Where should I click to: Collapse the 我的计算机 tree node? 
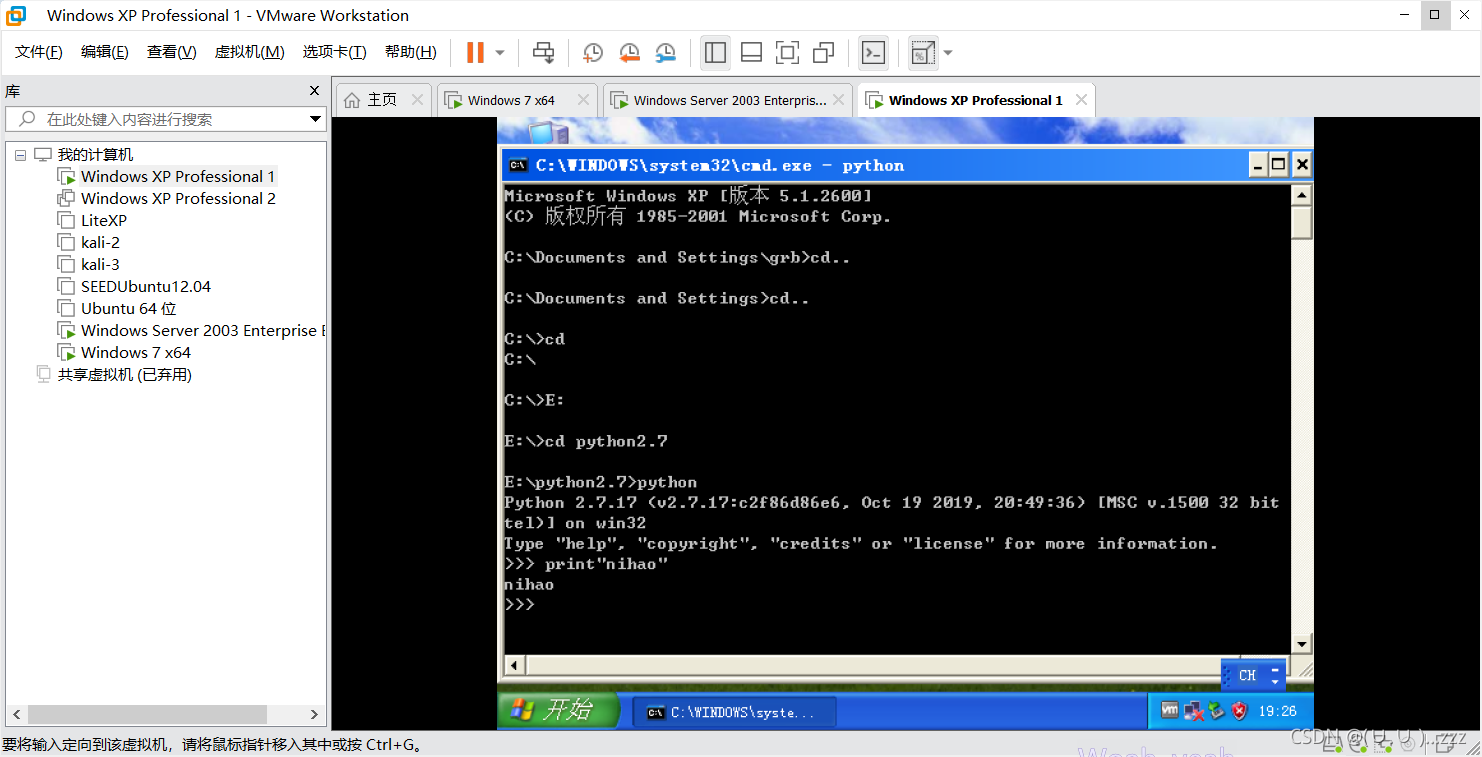(20, 155)
